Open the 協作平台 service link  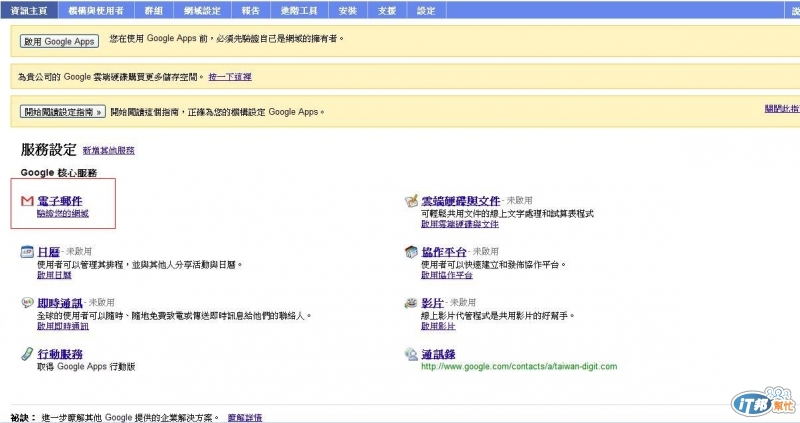pos(444,252)
